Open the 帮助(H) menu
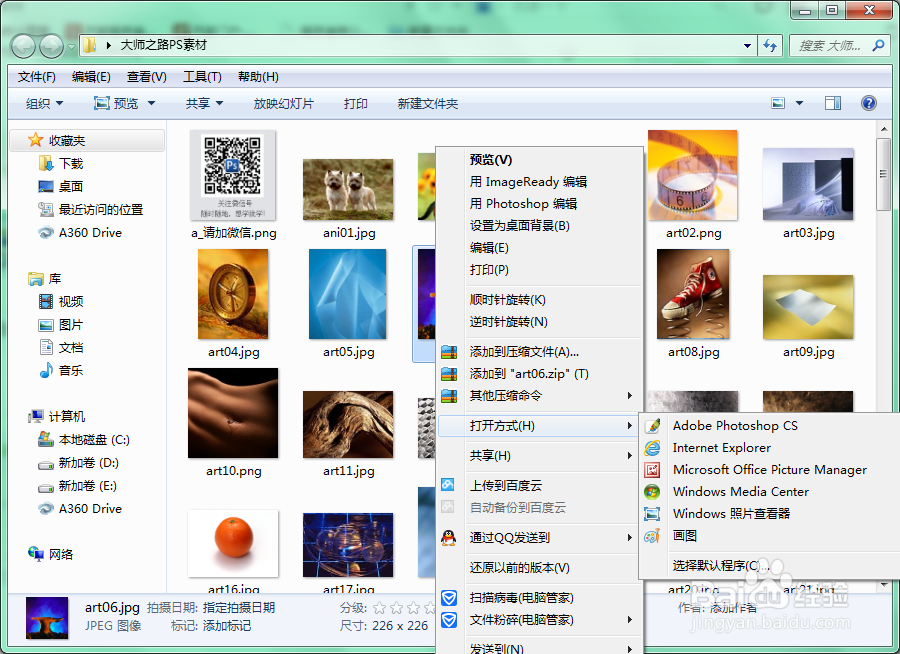900x654 pixels. click(258, 77)
